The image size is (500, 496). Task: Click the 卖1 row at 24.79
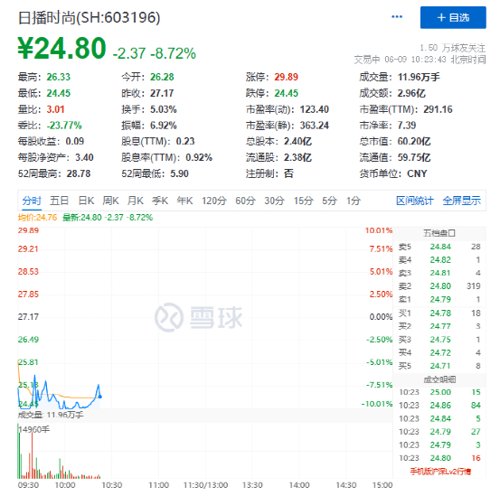[439, 299]
